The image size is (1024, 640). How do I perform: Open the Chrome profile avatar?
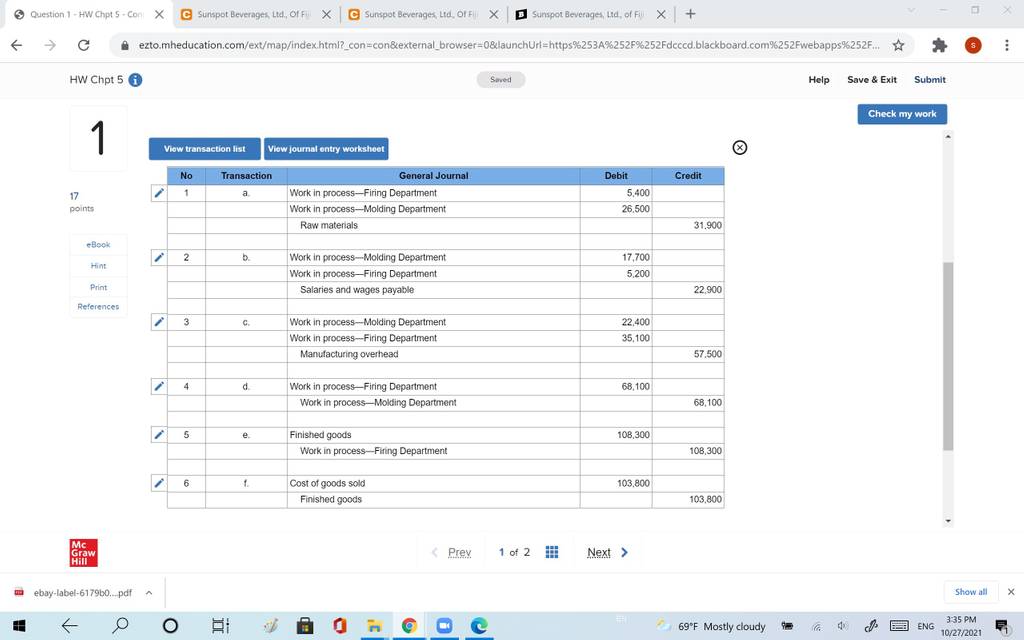973,45
